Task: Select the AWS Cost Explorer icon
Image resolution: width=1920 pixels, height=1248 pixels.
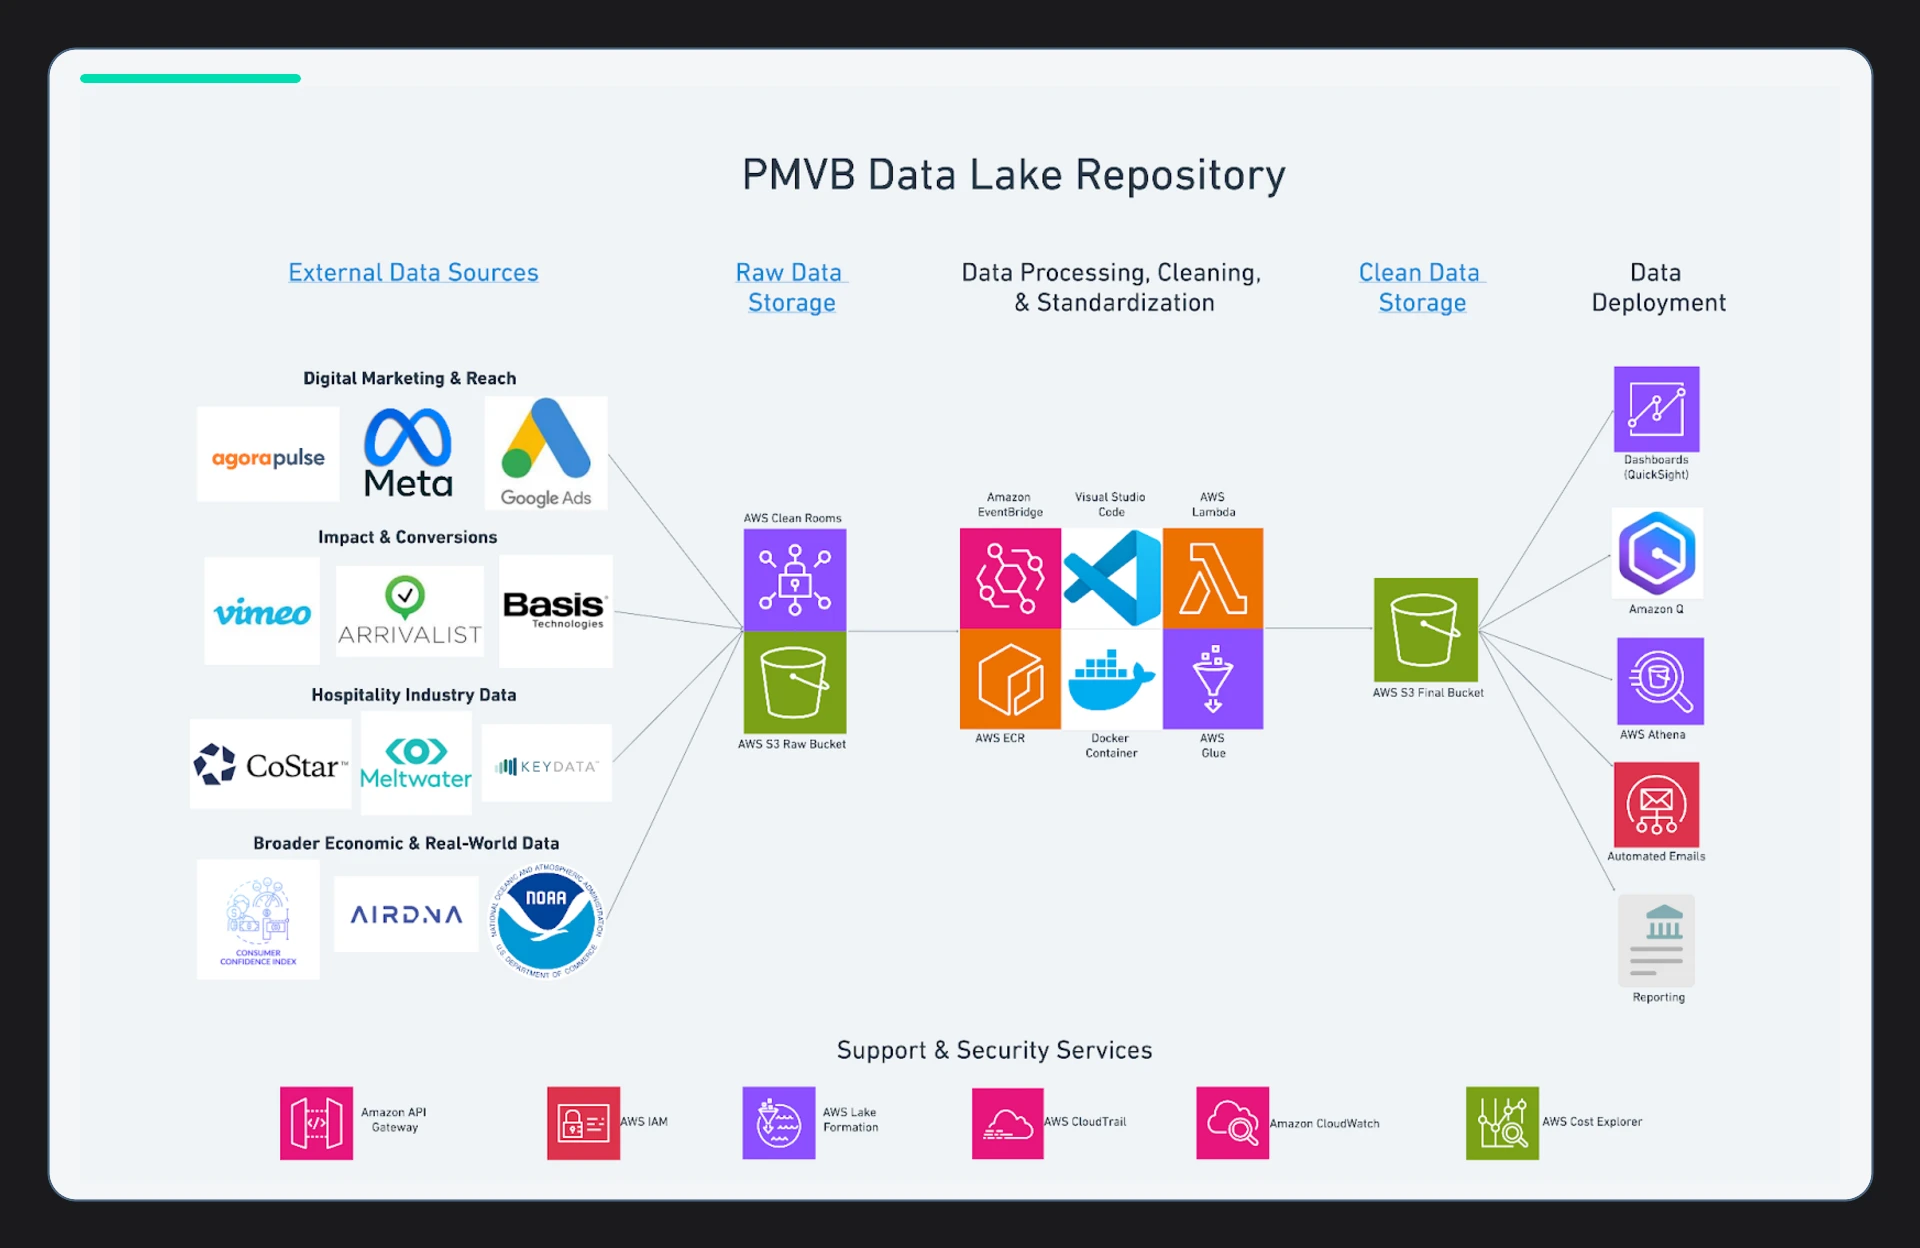Action: click(1502, 1123)
